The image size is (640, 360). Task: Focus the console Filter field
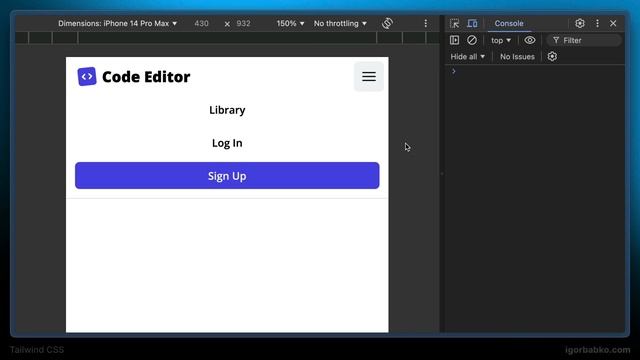pyautogui.click(x=584, y=40)
